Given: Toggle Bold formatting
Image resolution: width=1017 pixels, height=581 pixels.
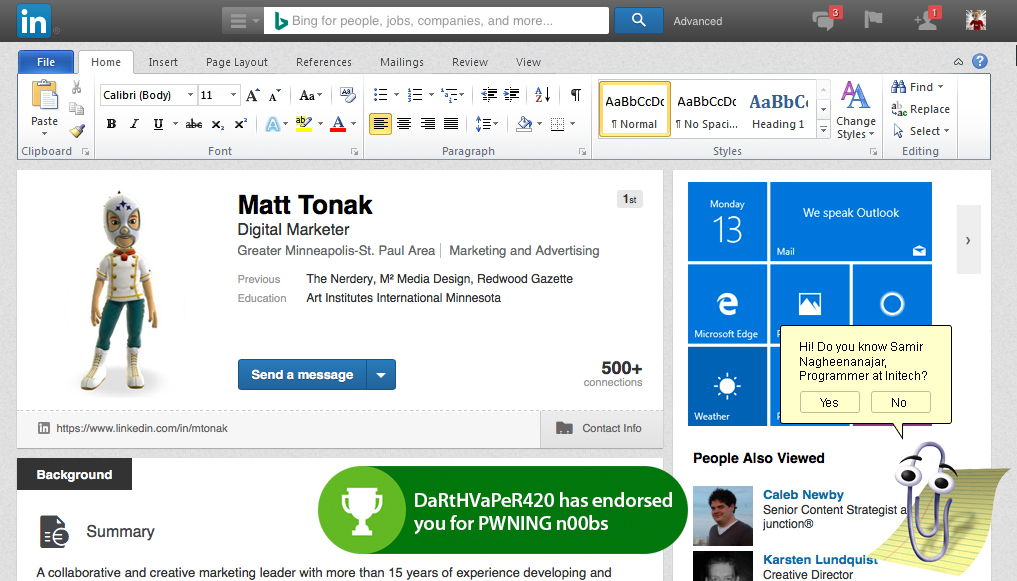Looking at the screenshot, I should [112, 124].
